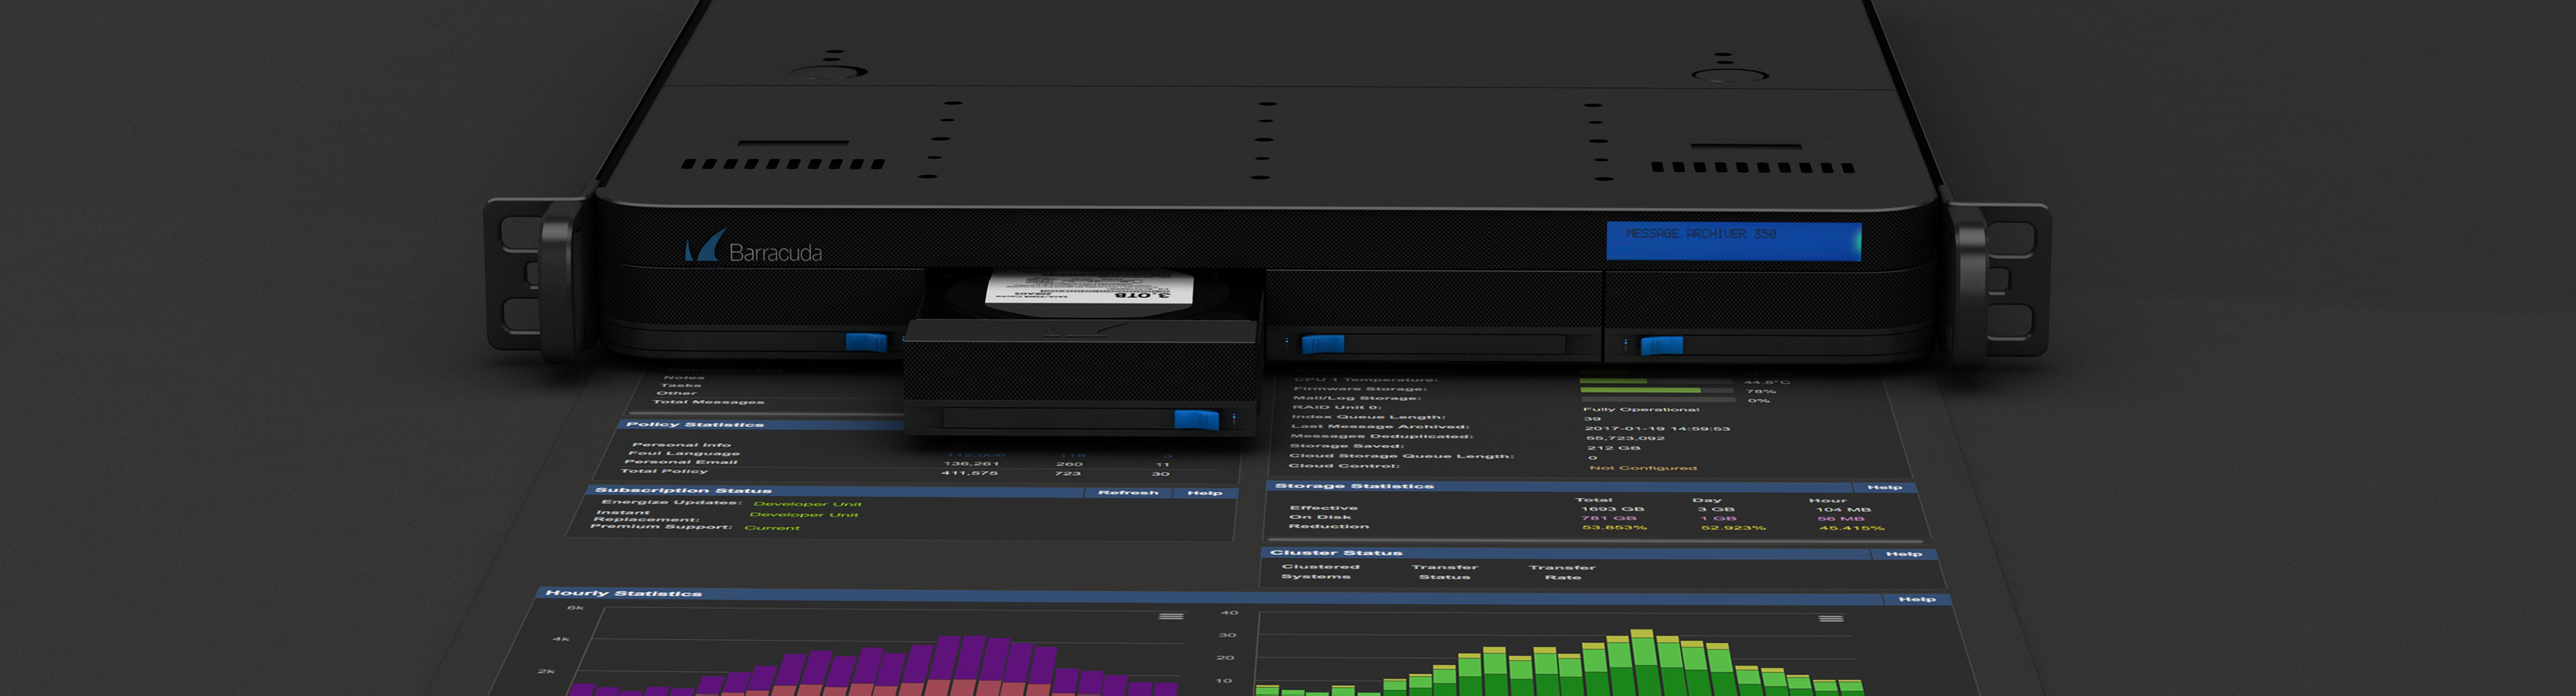This screenshot has height=696, width=2576.
Task: Click the Cluster Status section title
Action: tap(1336, 553)
